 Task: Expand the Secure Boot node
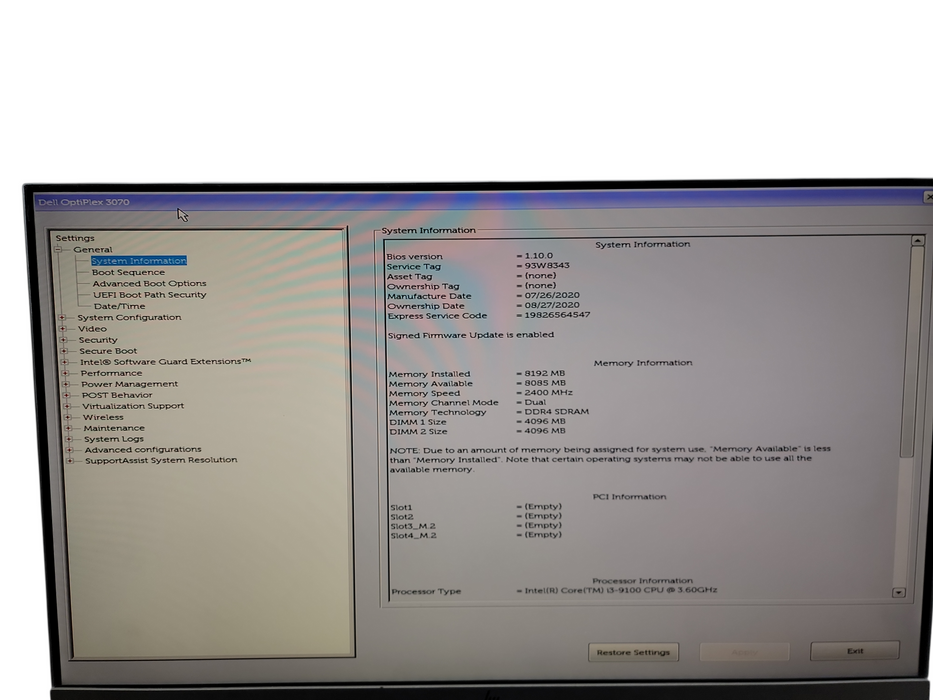(x=64, y=351)
